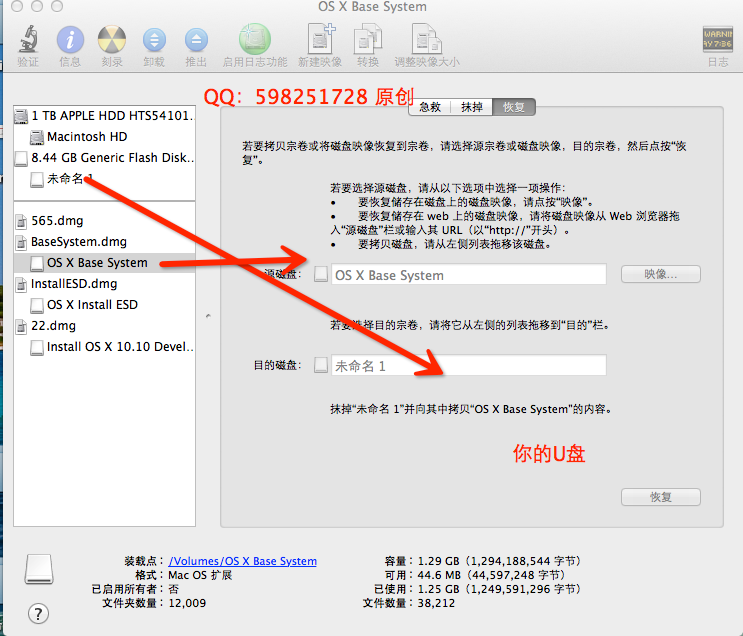Screen dimensions: 743x636
Task: Click the Verify (验证) microscope icon
Action: click(x=28, y=39)
